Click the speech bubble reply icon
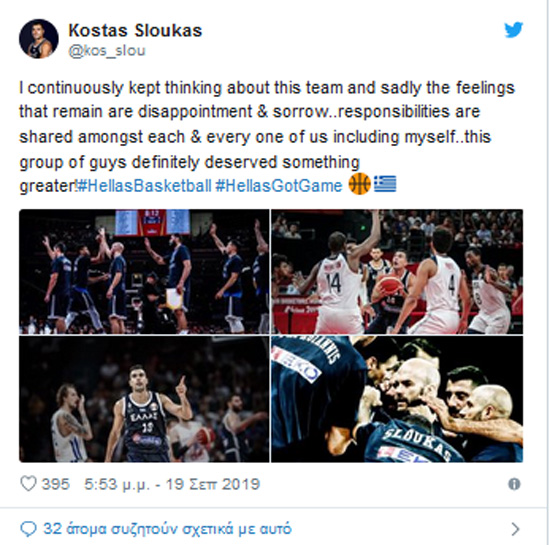This screenshot has height=545, width=550. [28, 529]
